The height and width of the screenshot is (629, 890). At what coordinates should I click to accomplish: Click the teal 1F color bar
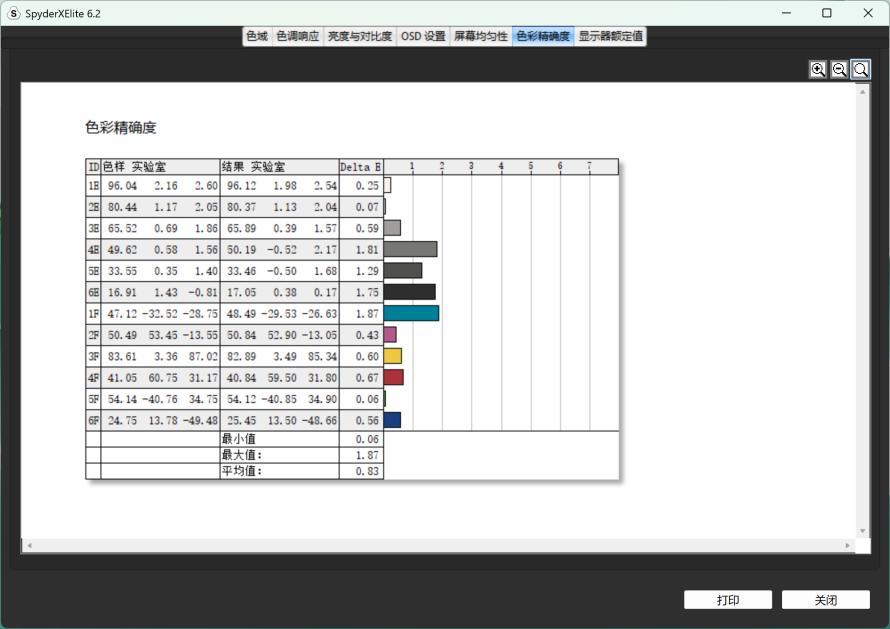(x=412, y=313)
